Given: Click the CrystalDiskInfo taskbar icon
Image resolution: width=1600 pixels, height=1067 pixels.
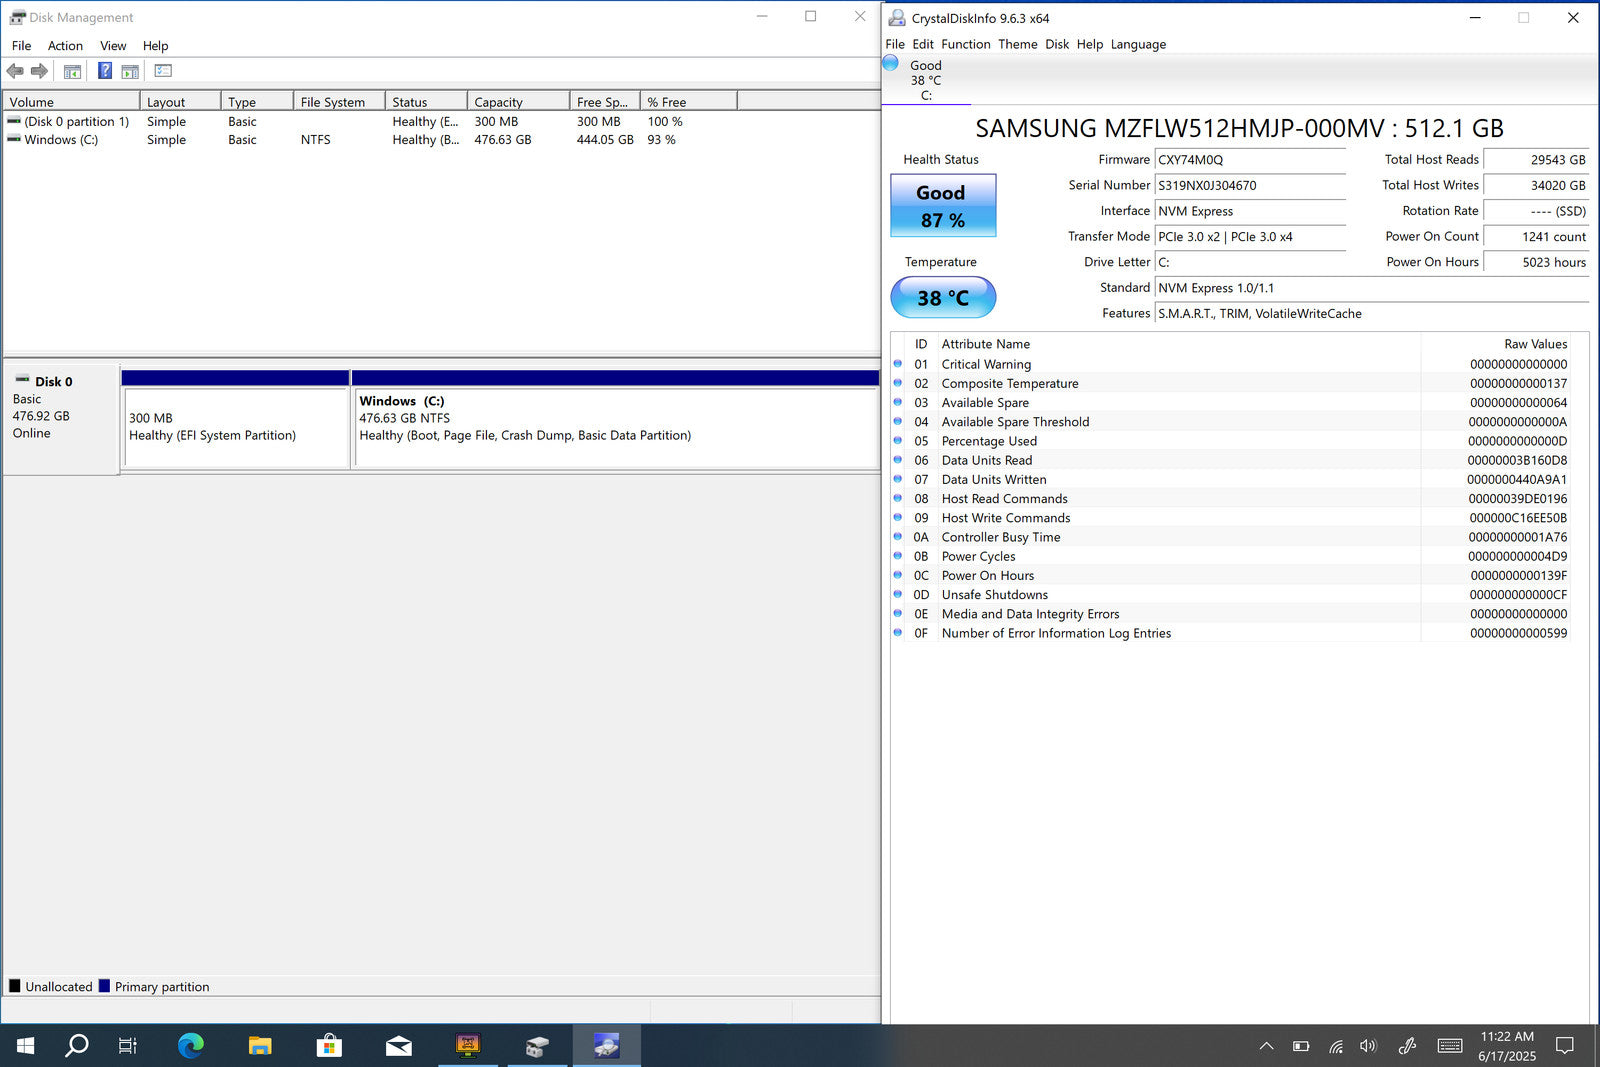Looking at the screenshot, I should pyautogui.click(x=606, y=1046).
